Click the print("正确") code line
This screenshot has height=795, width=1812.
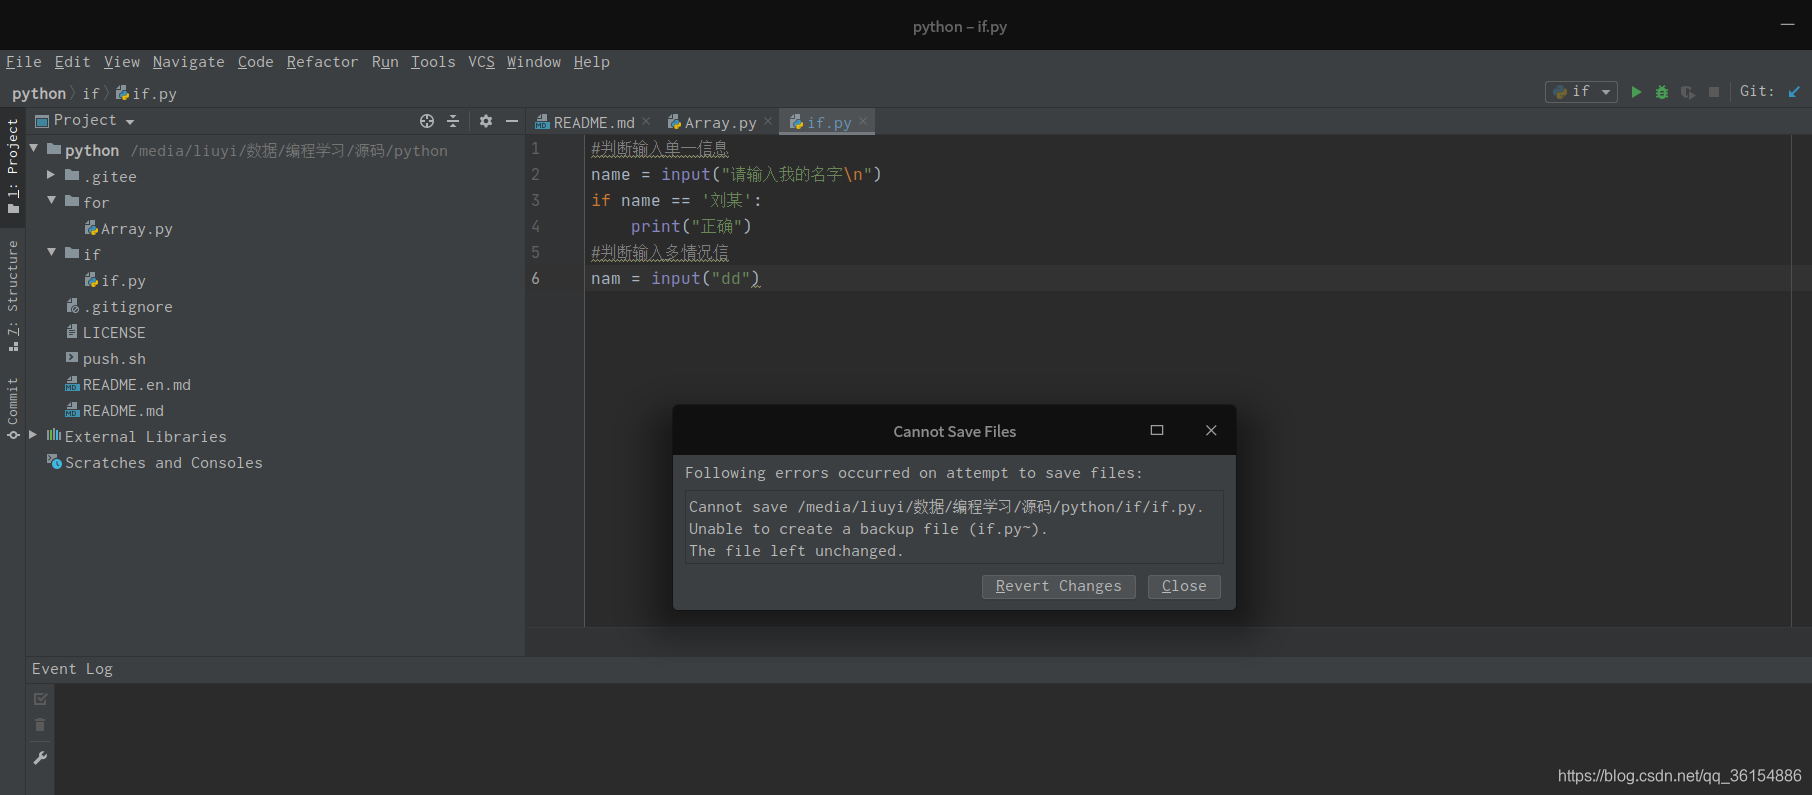[x=691, y=226]
